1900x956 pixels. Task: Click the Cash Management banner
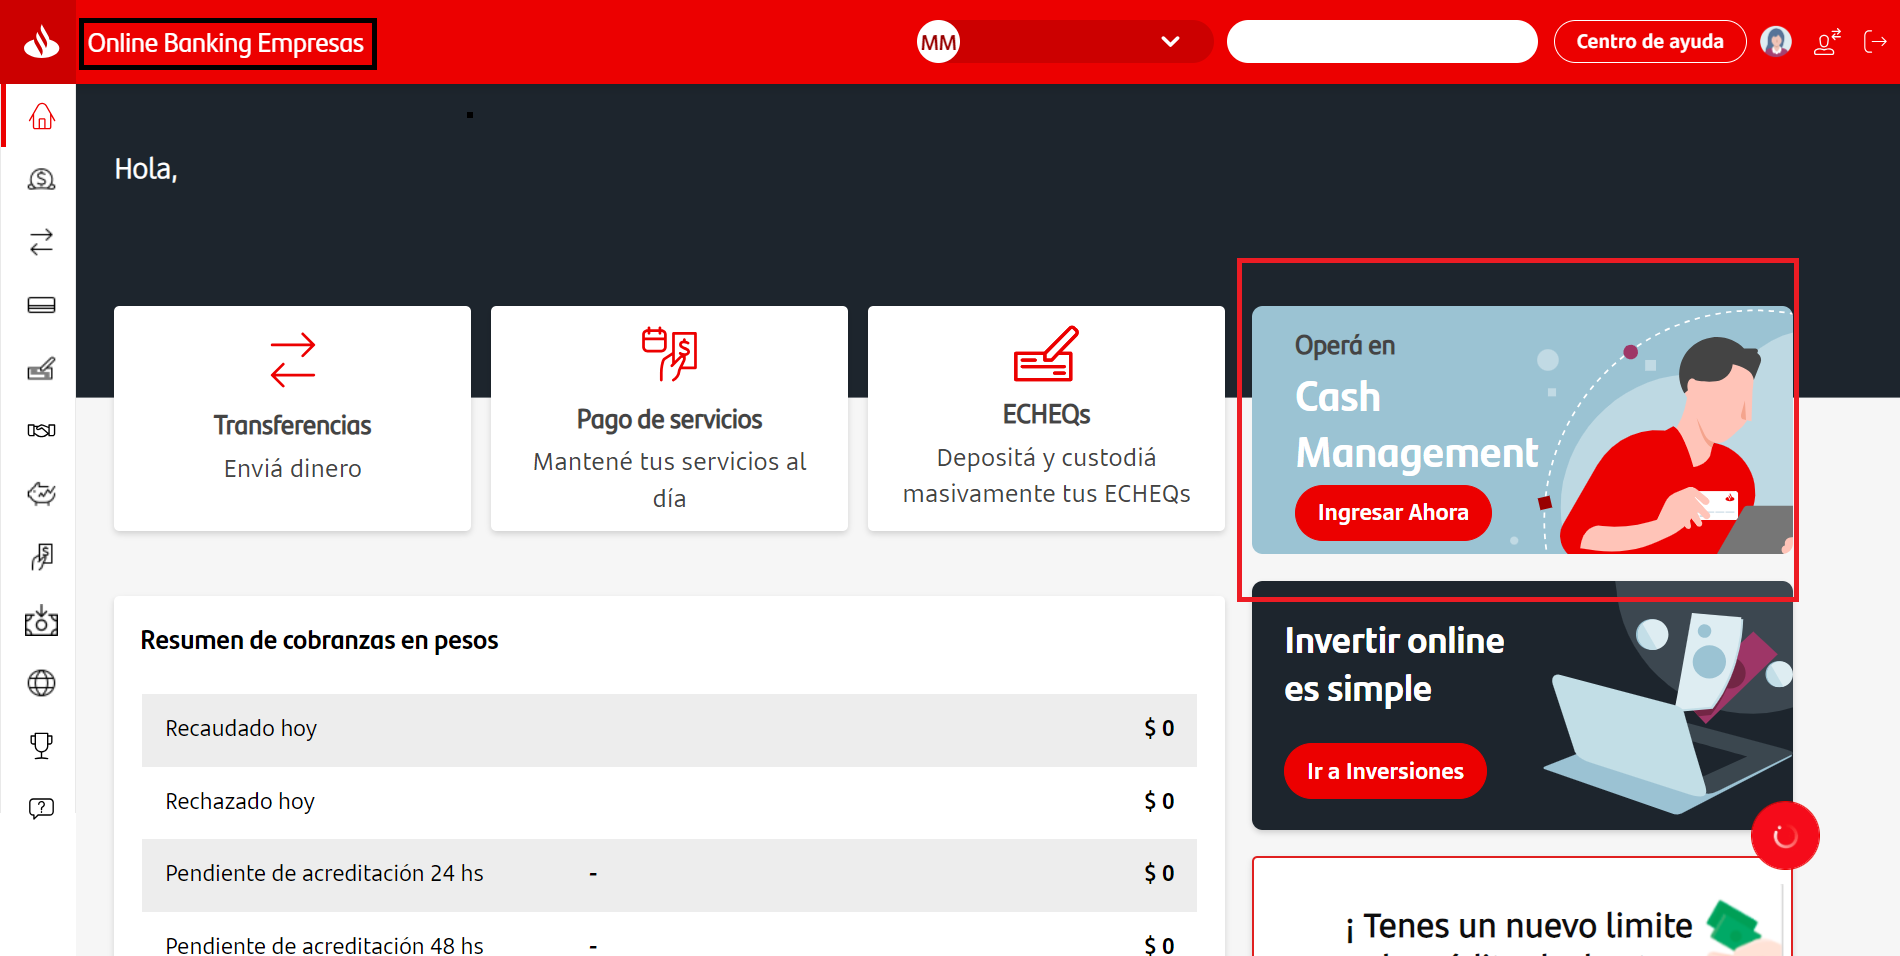[1522, 430]
